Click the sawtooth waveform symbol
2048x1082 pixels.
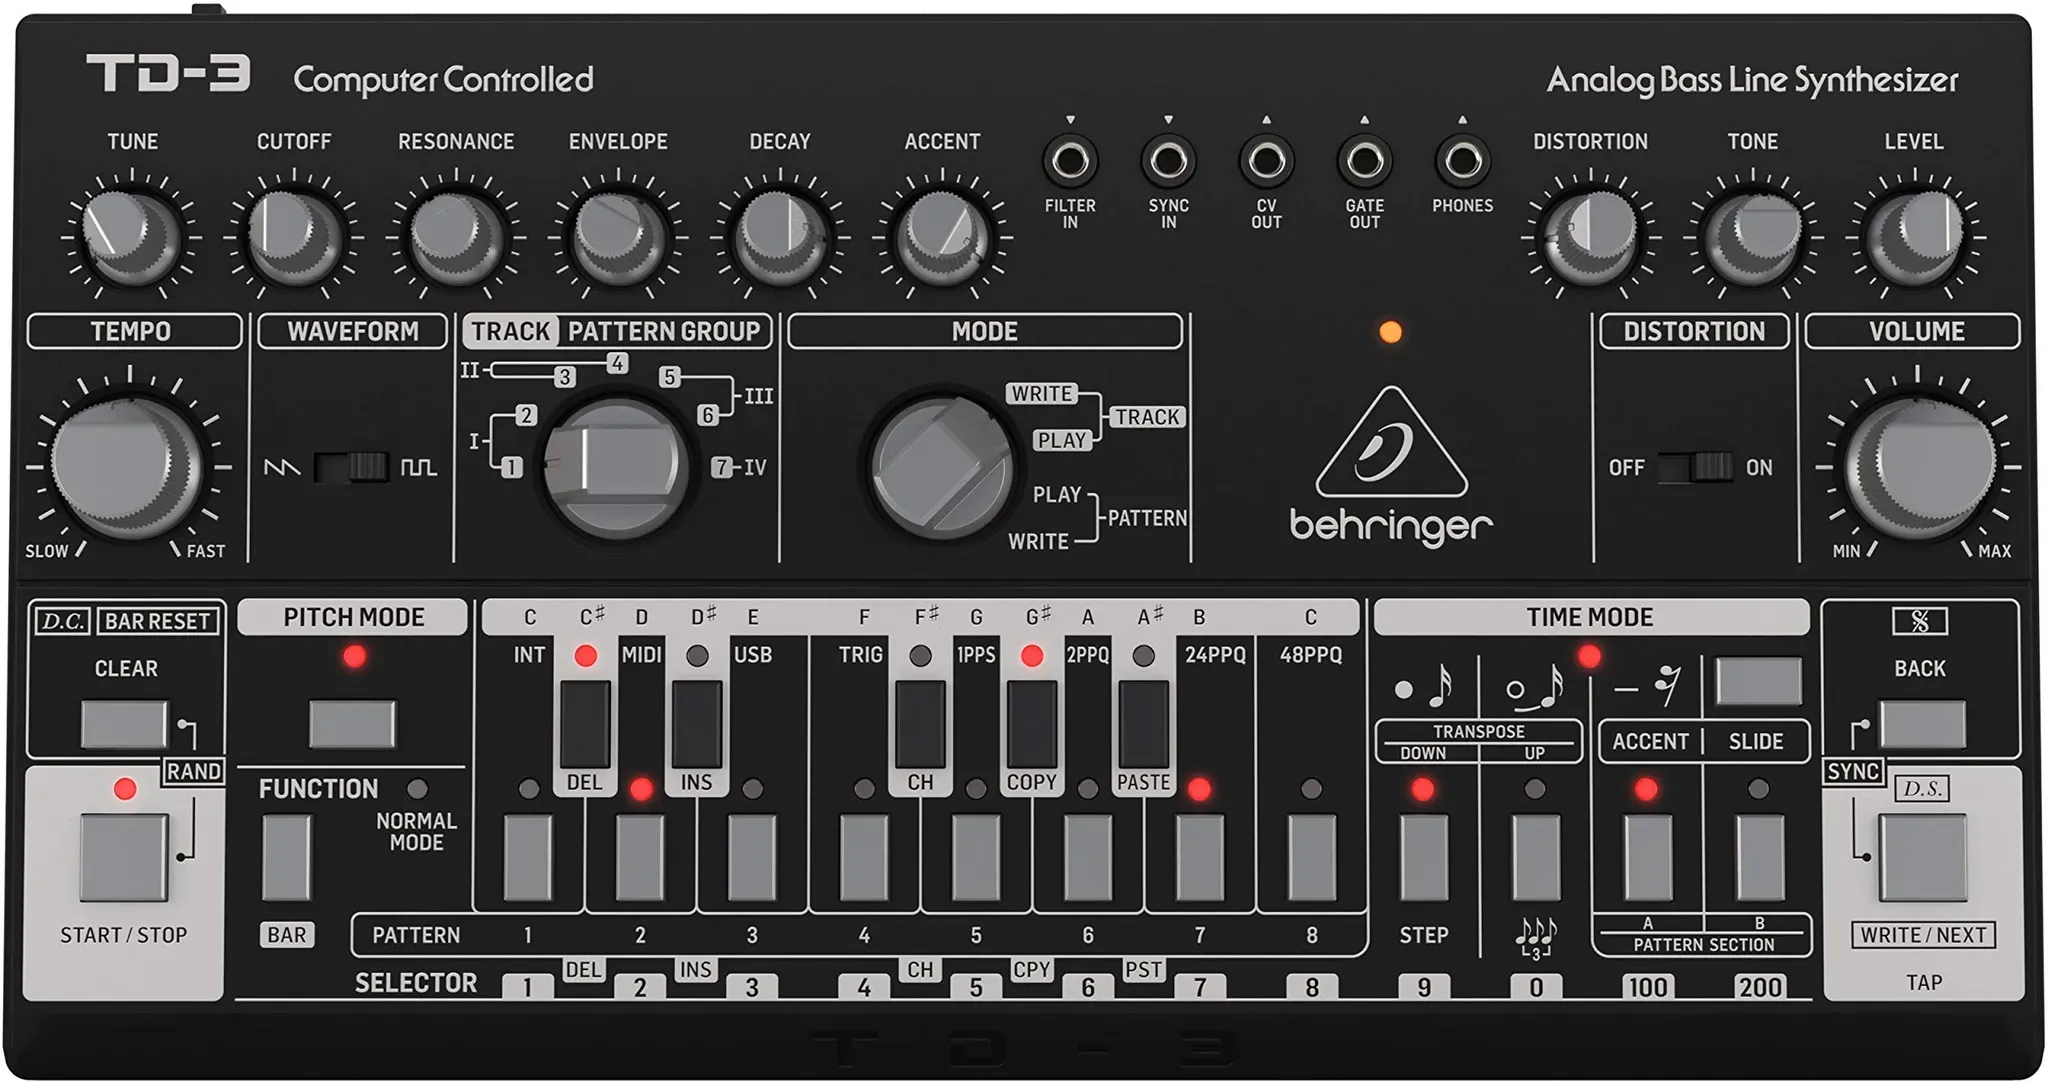[281, 467]
